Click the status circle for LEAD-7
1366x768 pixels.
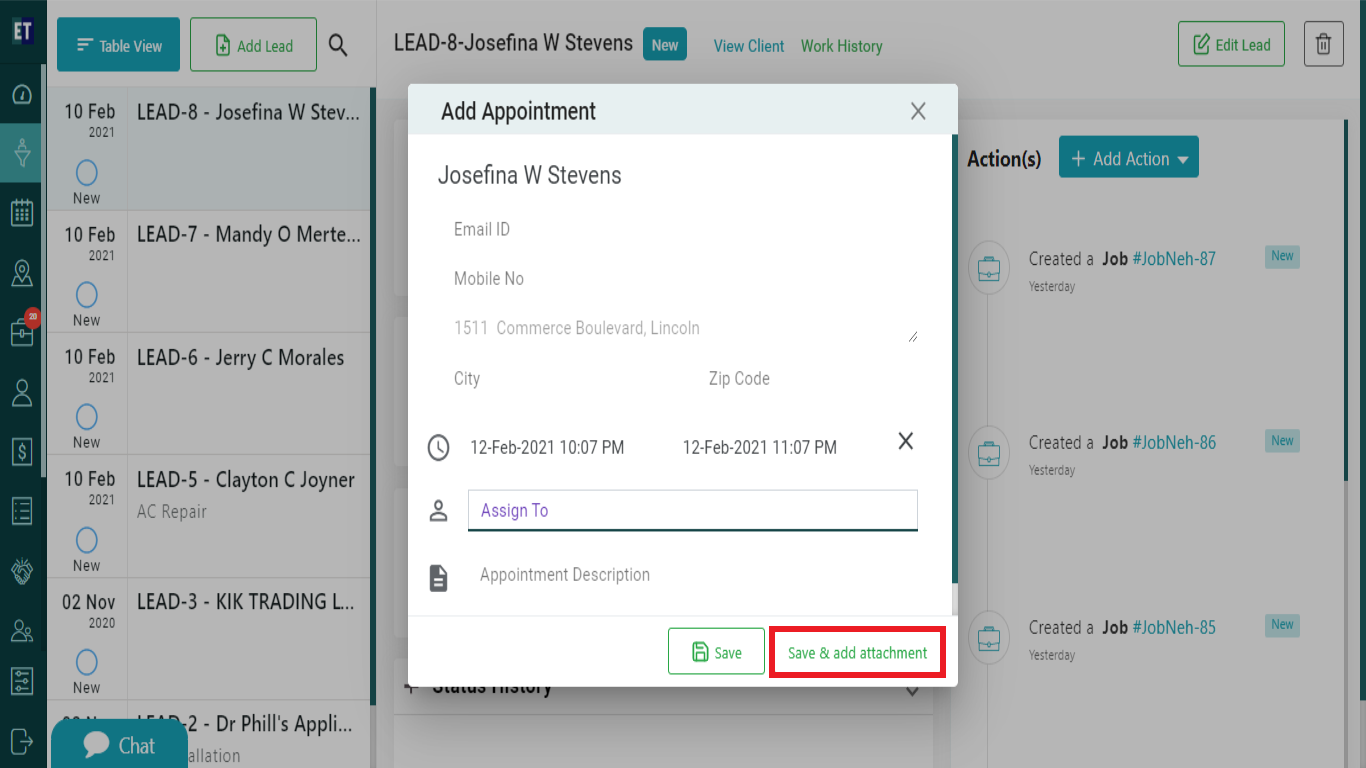(x=87, y=295)
